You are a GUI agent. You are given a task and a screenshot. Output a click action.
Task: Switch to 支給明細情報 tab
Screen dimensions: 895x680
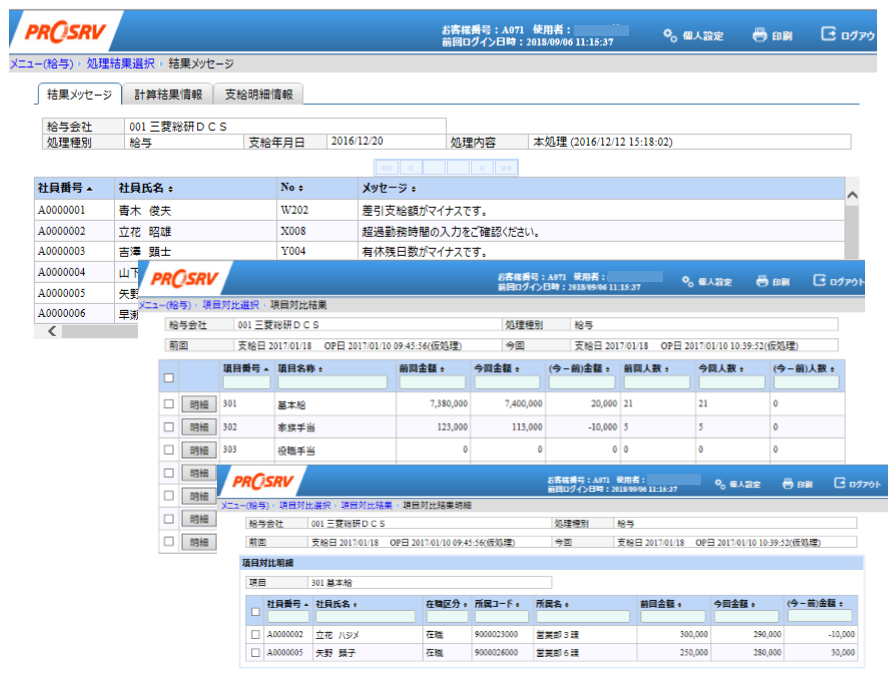(258, 95)
